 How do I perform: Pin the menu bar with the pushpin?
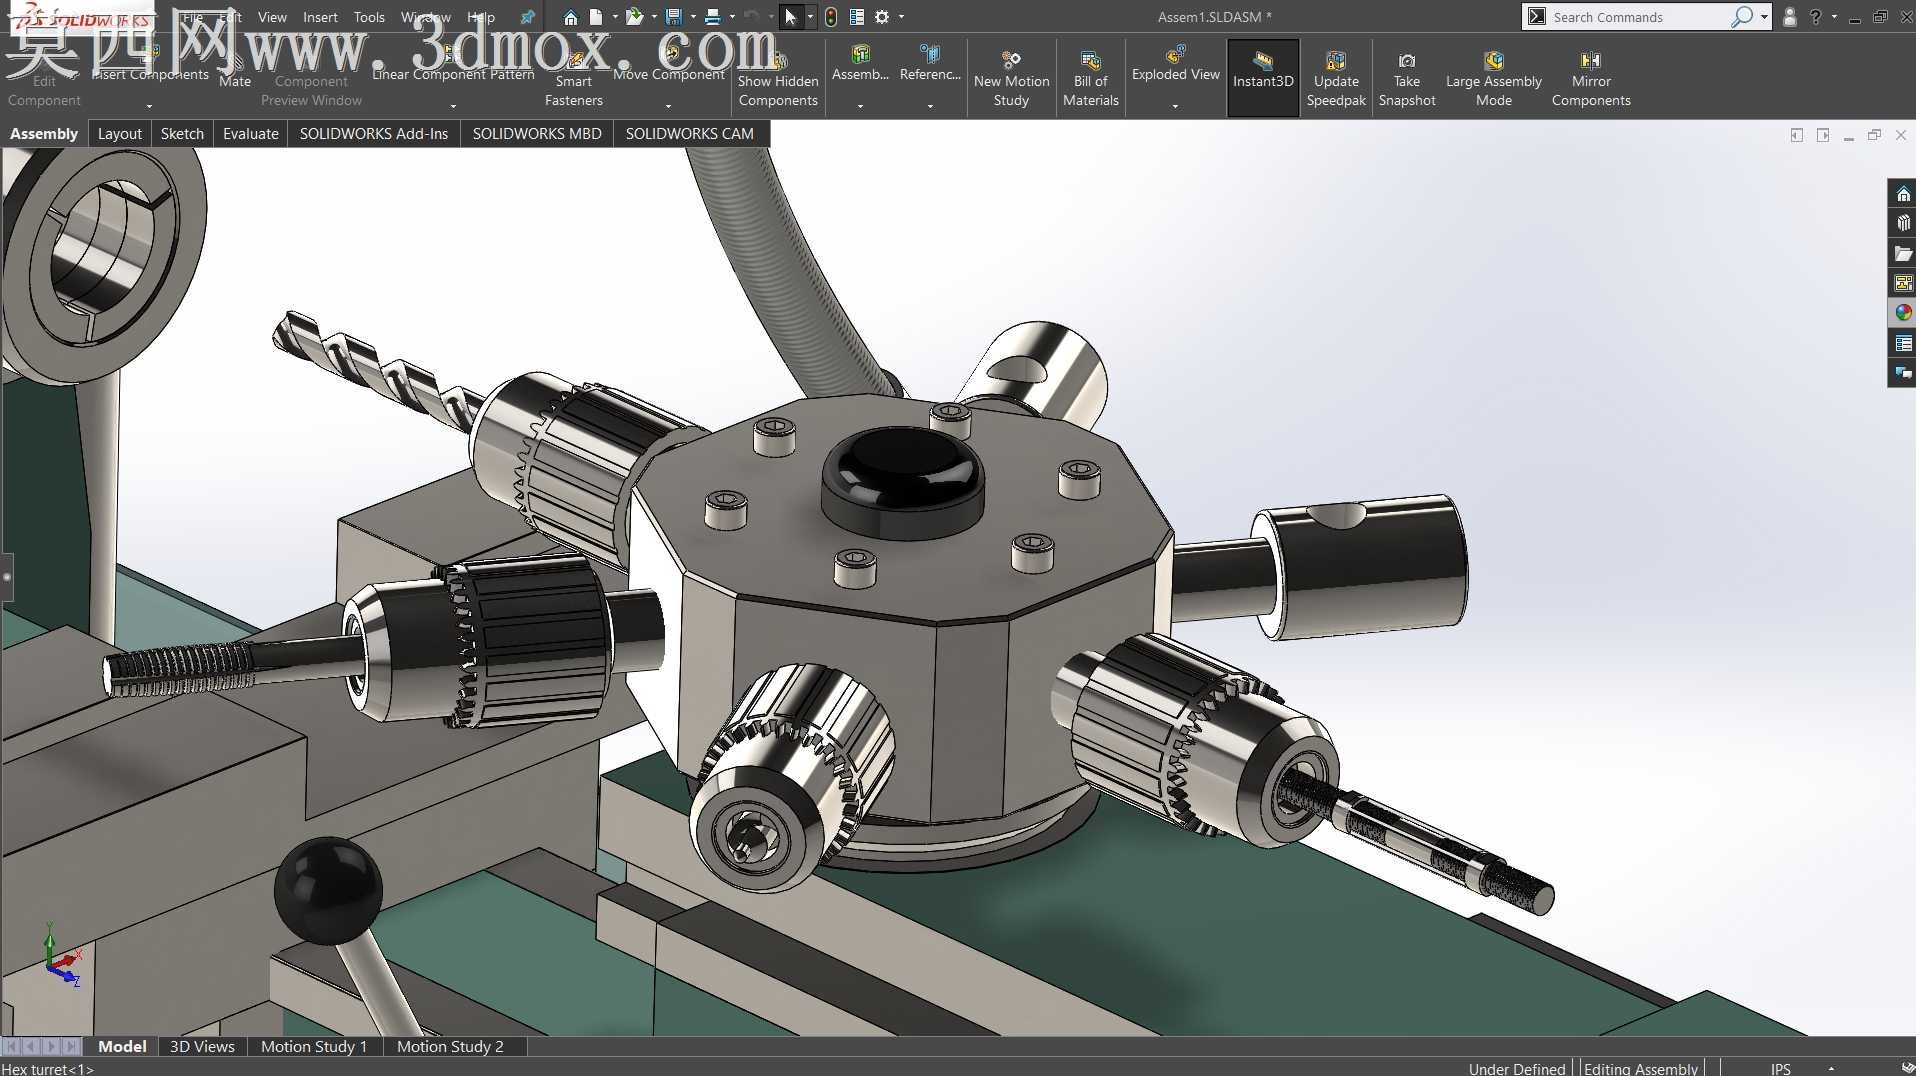pos(528,17)
